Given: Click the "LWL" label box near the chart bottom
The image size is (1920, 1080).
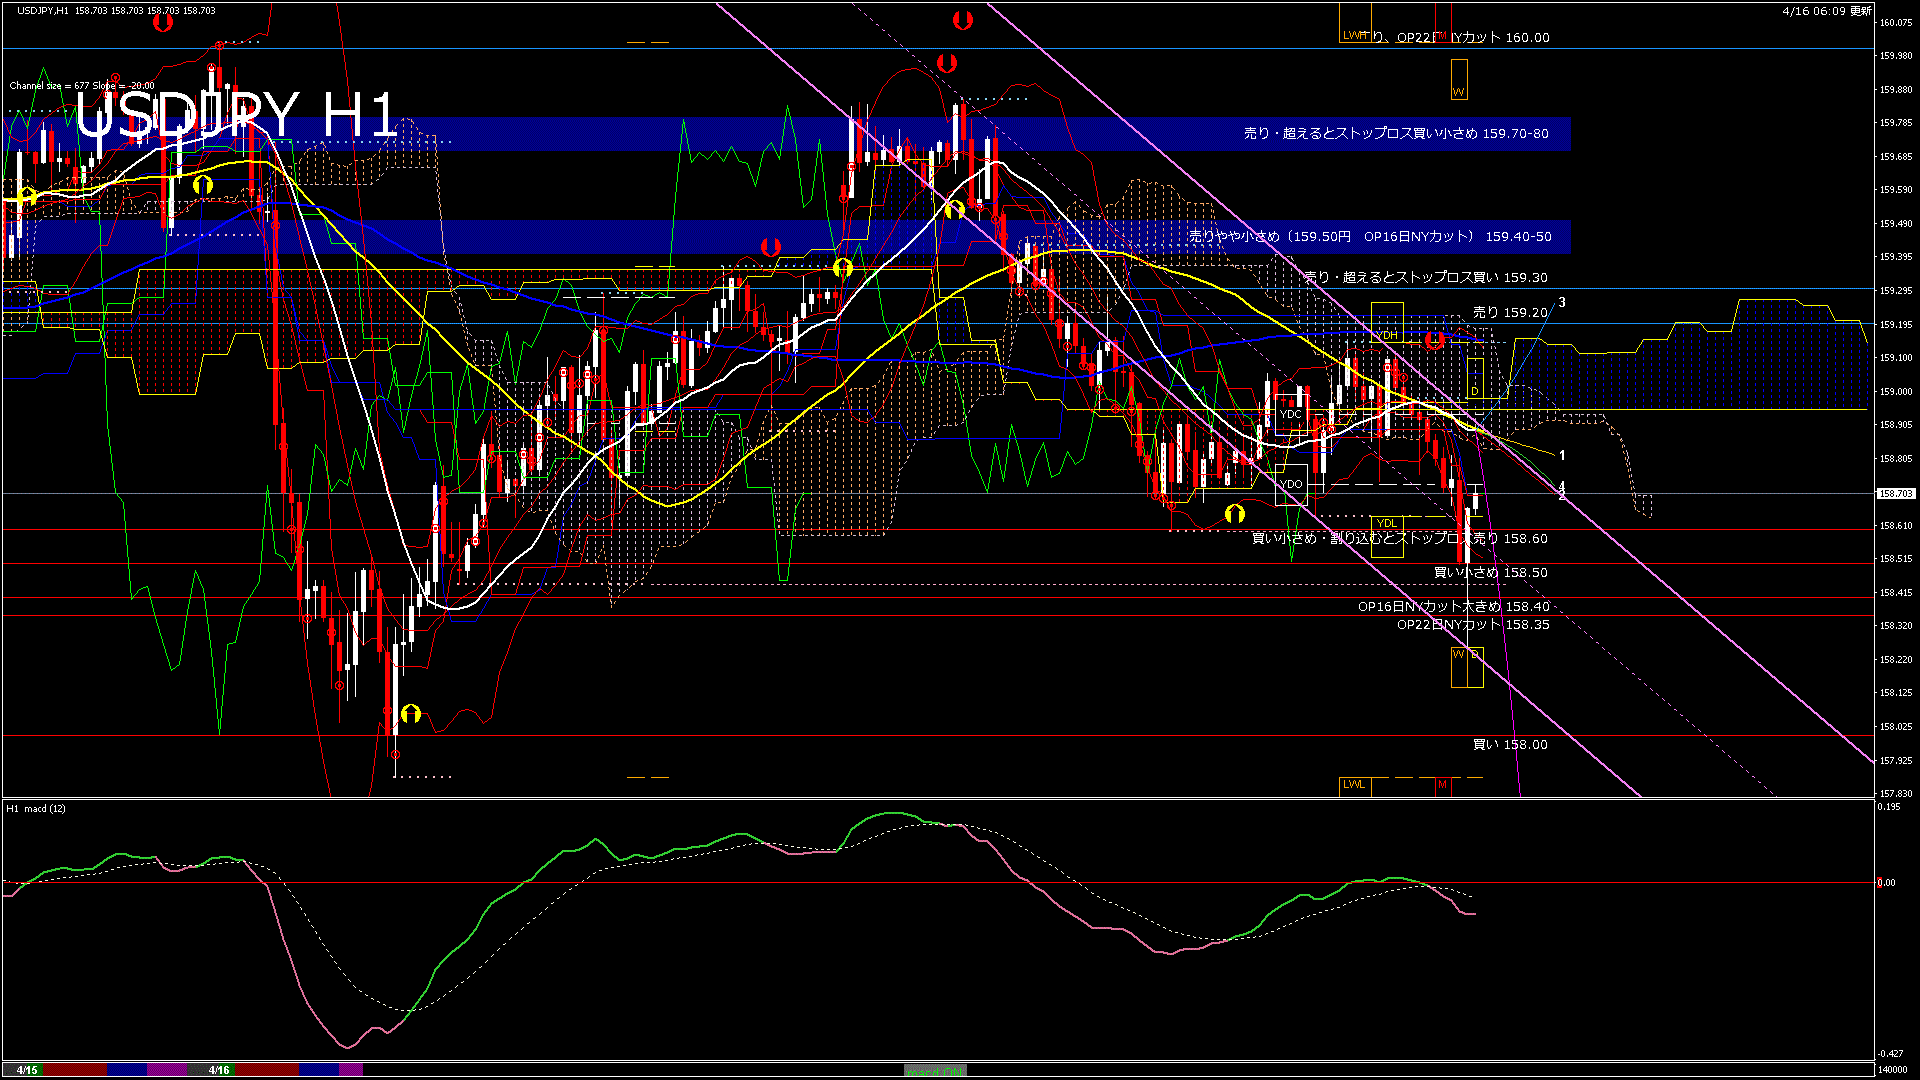Looking at the screenshot, I should pos(1355,786).
